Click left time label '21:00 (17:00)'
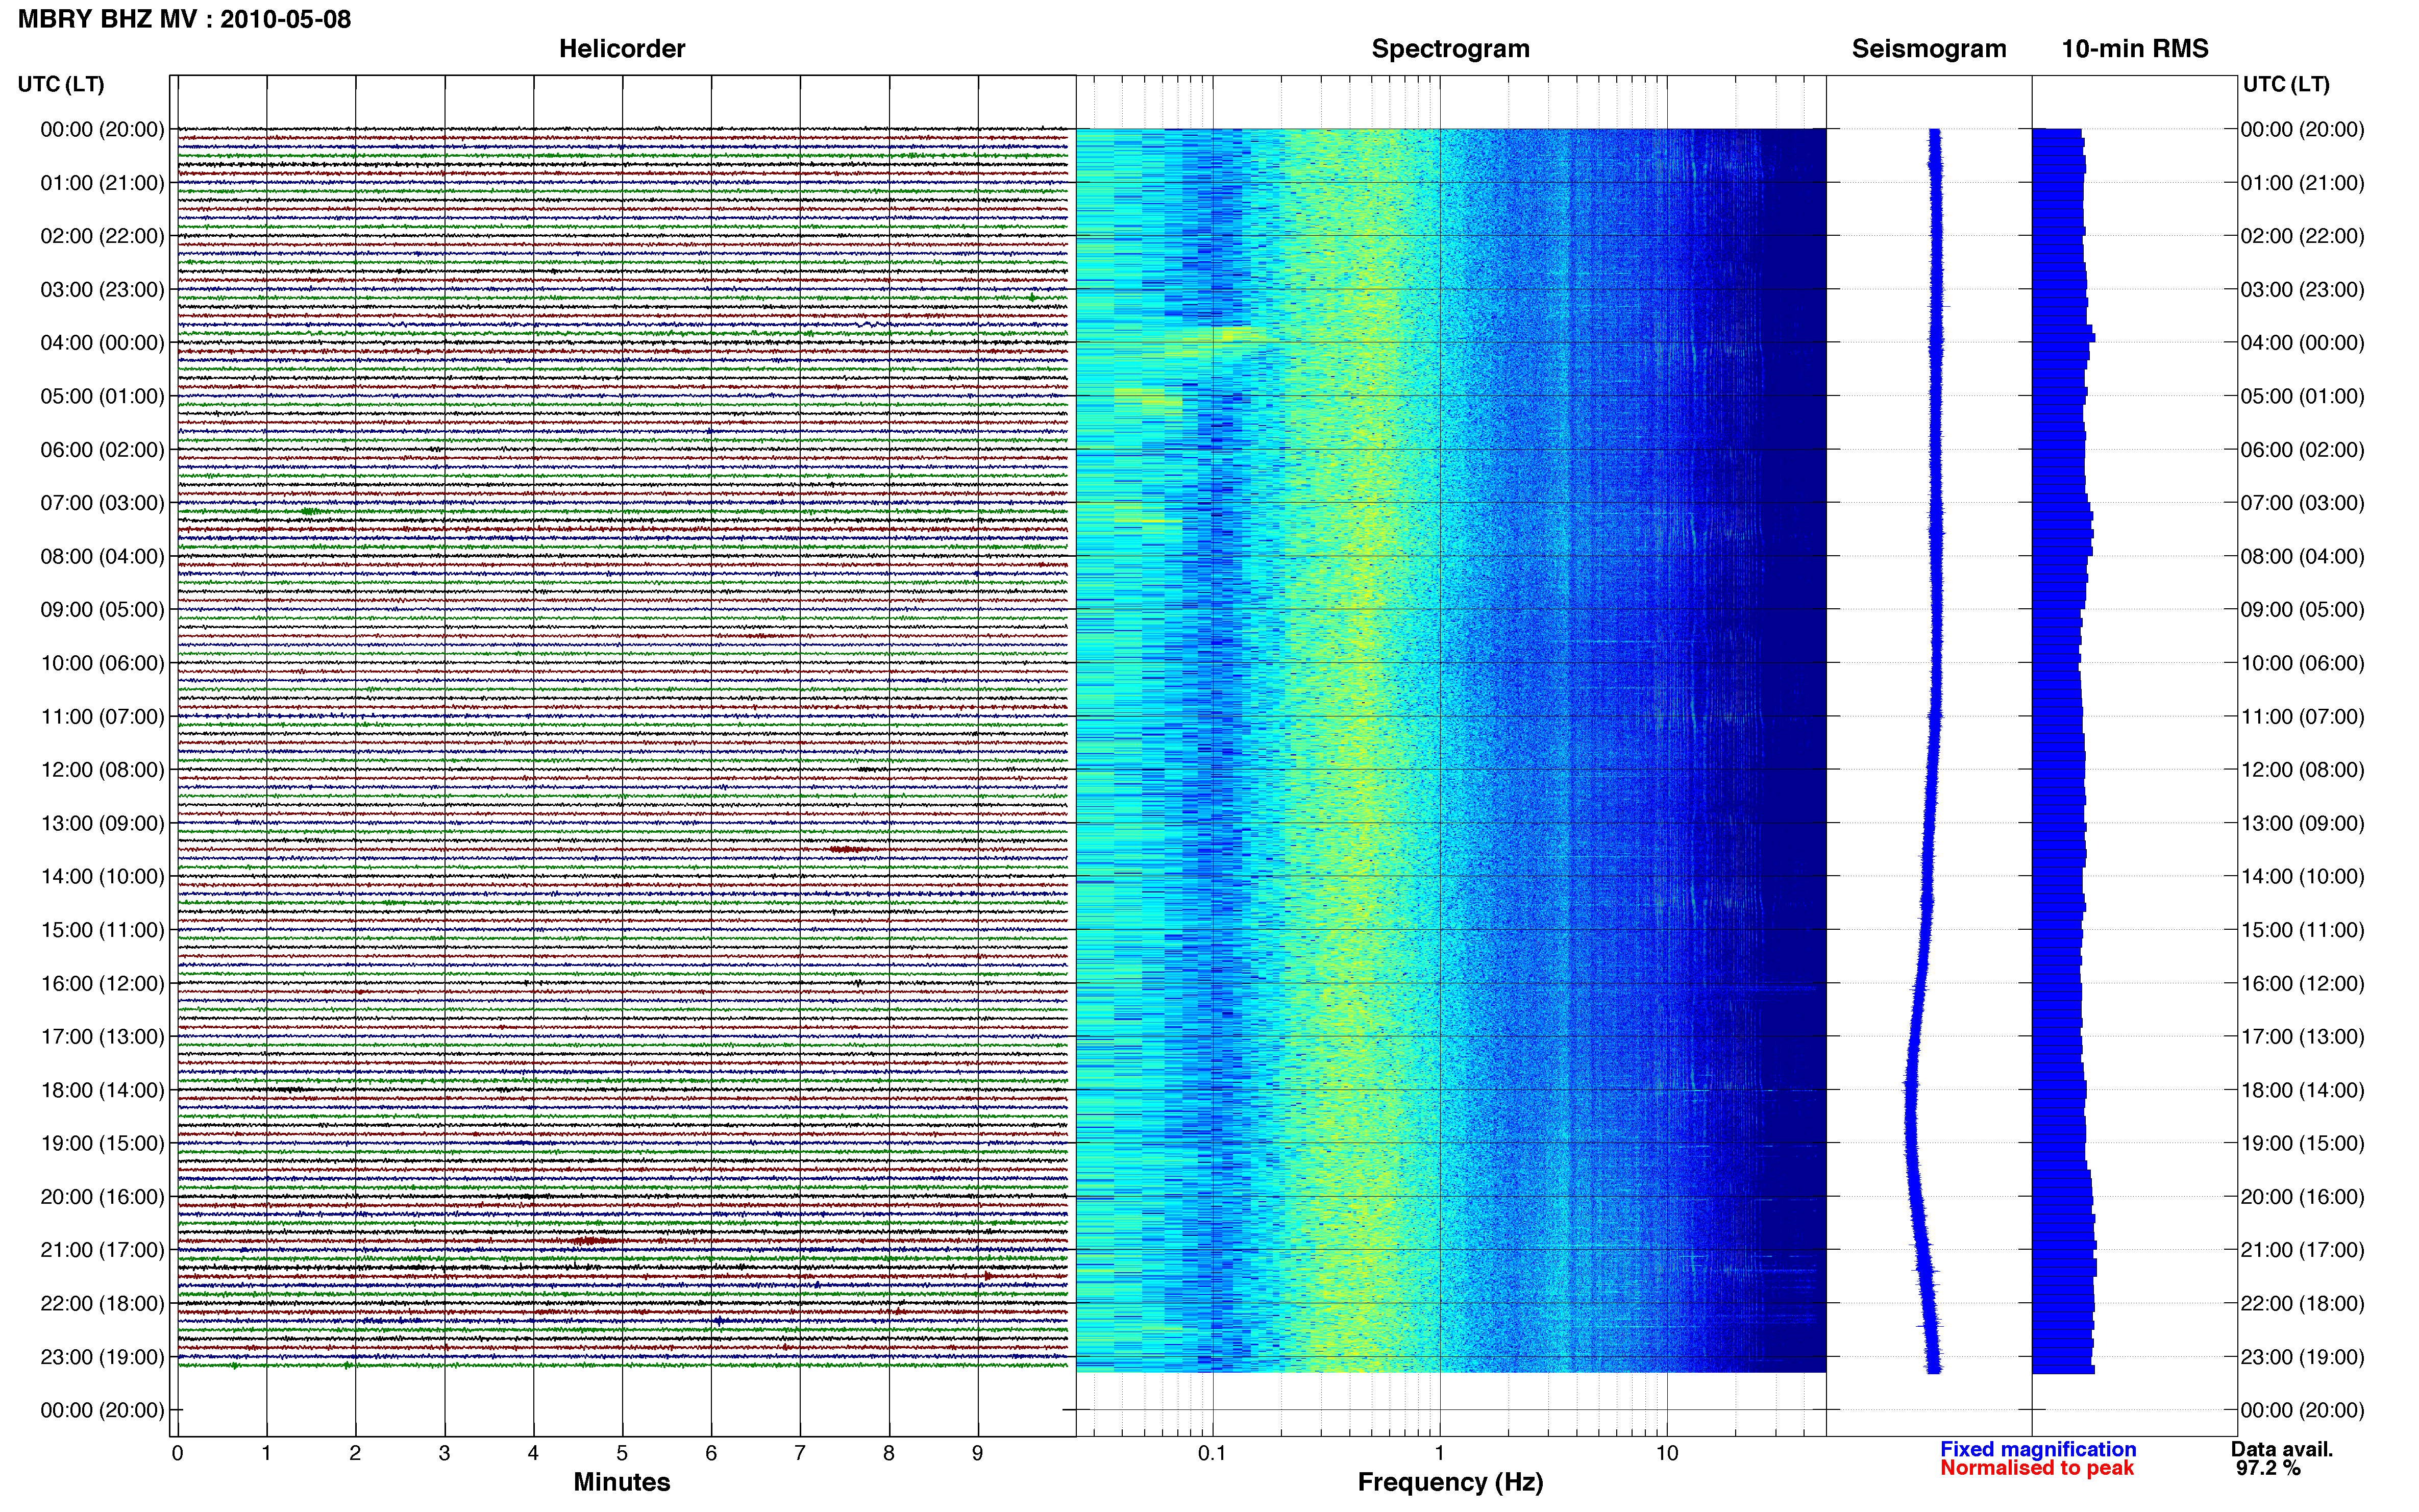The height and width of the screenshot is (1512, 2419). (x=102, y=1249)
